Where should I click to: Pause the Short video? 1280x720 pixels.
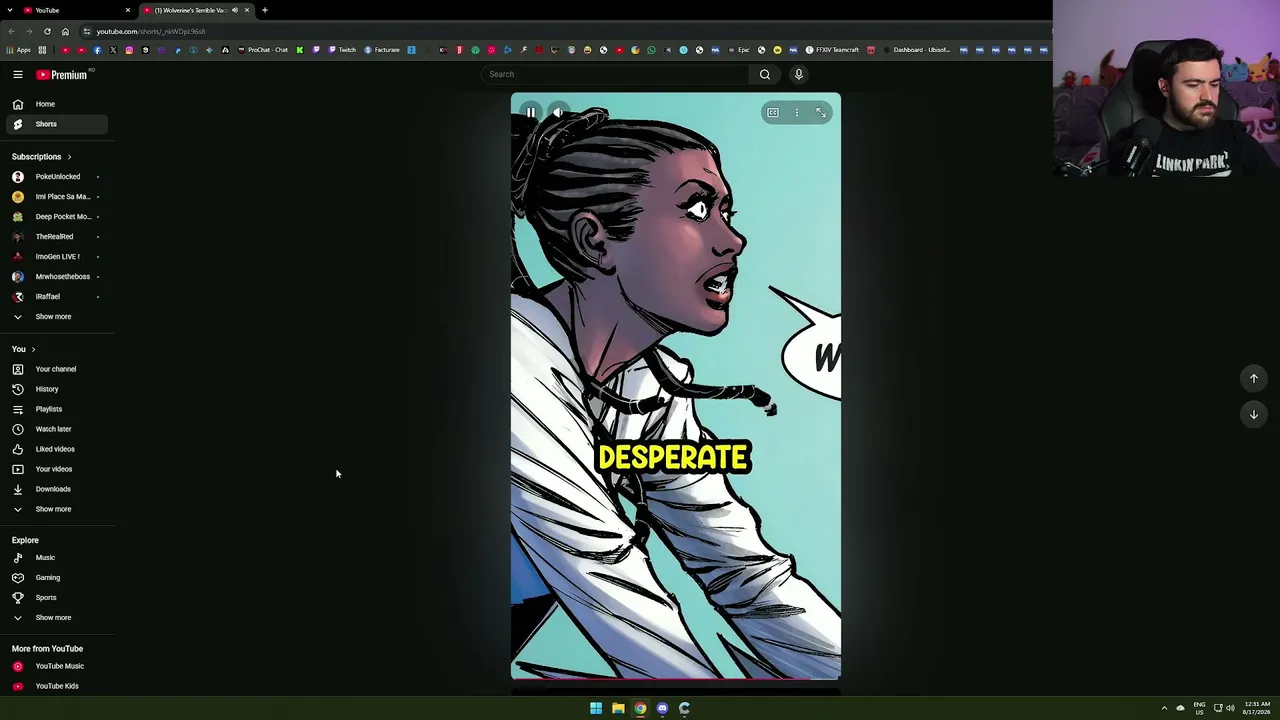click(x=531, y=113)
